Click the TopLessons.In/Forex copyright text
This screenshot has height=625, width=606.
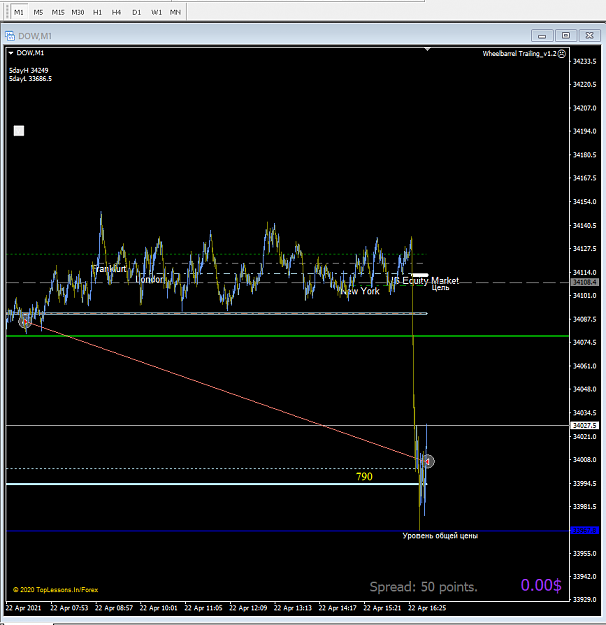pos(55,590)
